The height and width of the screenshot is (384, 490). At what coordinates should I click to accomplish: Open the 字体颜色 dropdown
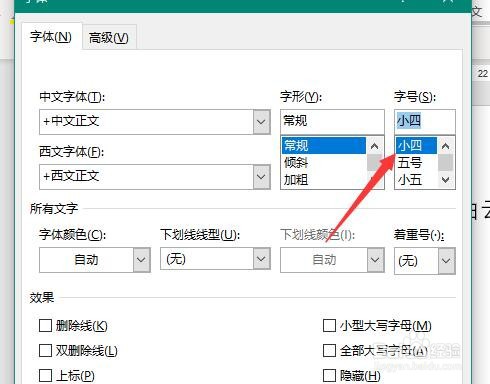(x=141, y=260)
